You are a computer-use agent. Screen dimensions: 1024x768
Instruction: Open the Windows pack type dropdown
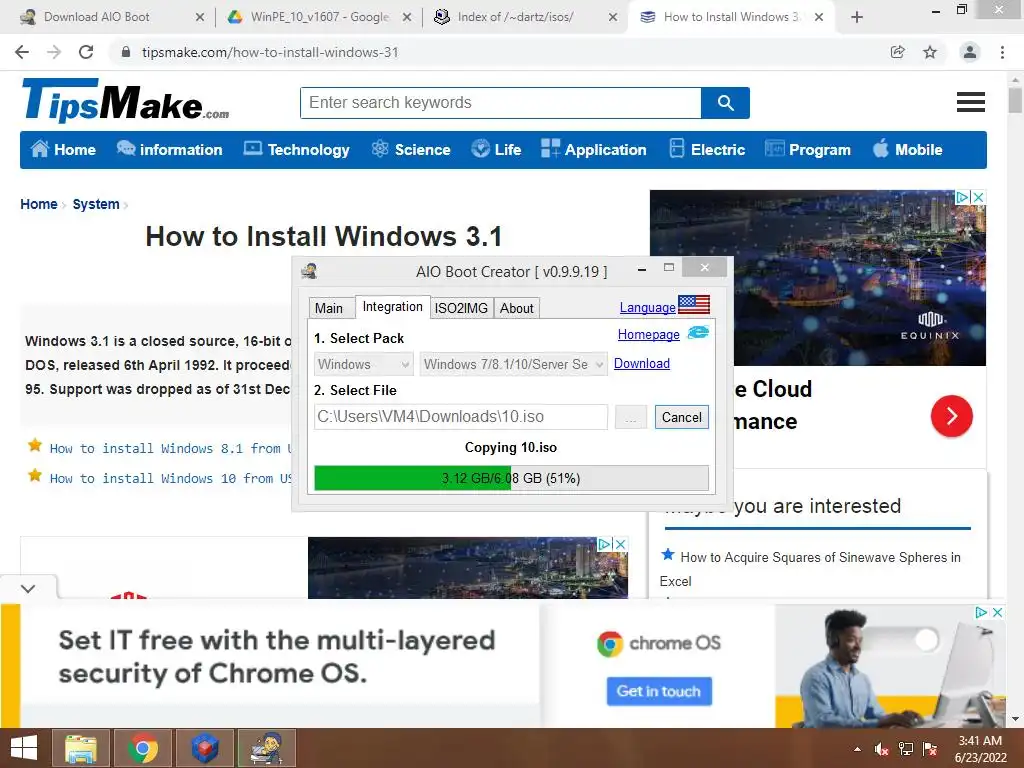(x=363, y=364)
